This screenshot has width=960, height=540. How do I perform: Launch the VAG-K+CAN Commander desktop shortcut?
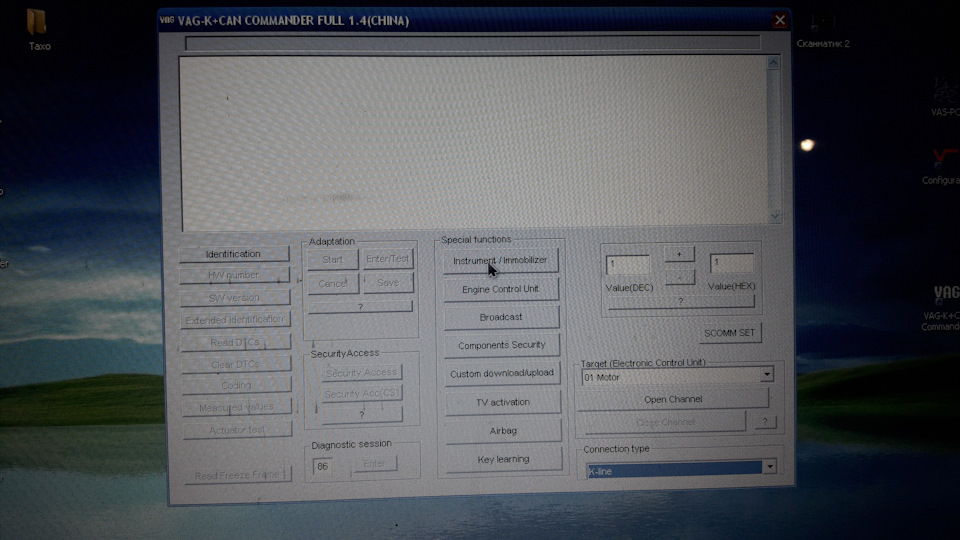click(943, 308)
